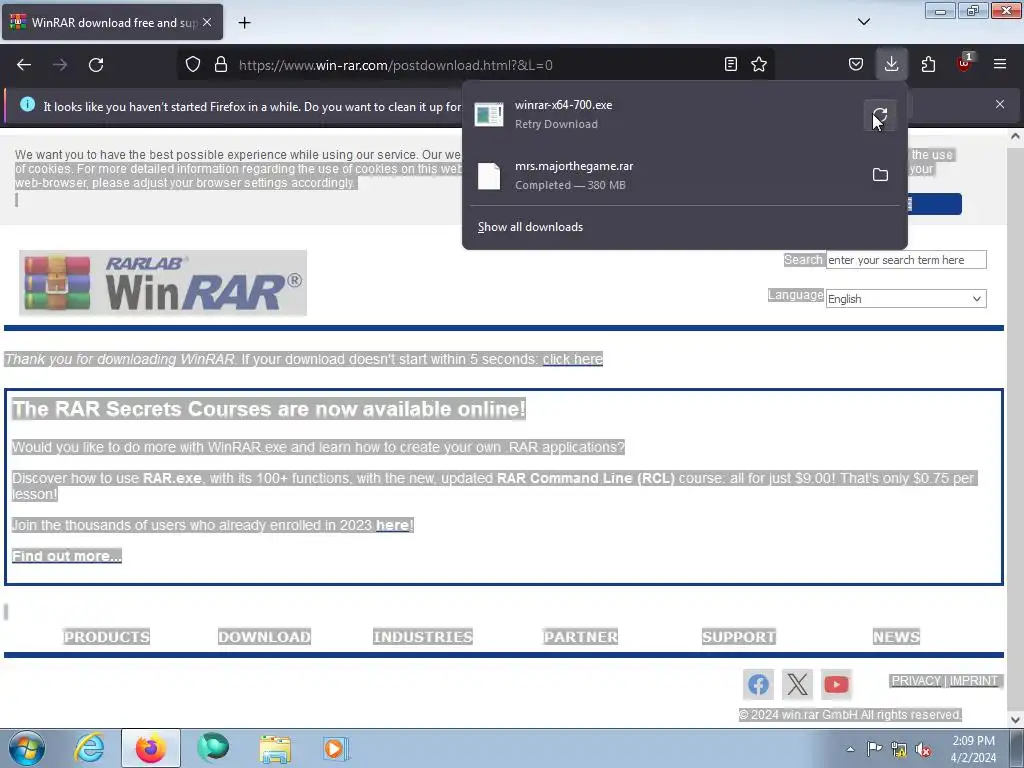Open the X (Twitter) social icon
The height and width of the screenshot is (768, 1024).
[x=797, y=684]
